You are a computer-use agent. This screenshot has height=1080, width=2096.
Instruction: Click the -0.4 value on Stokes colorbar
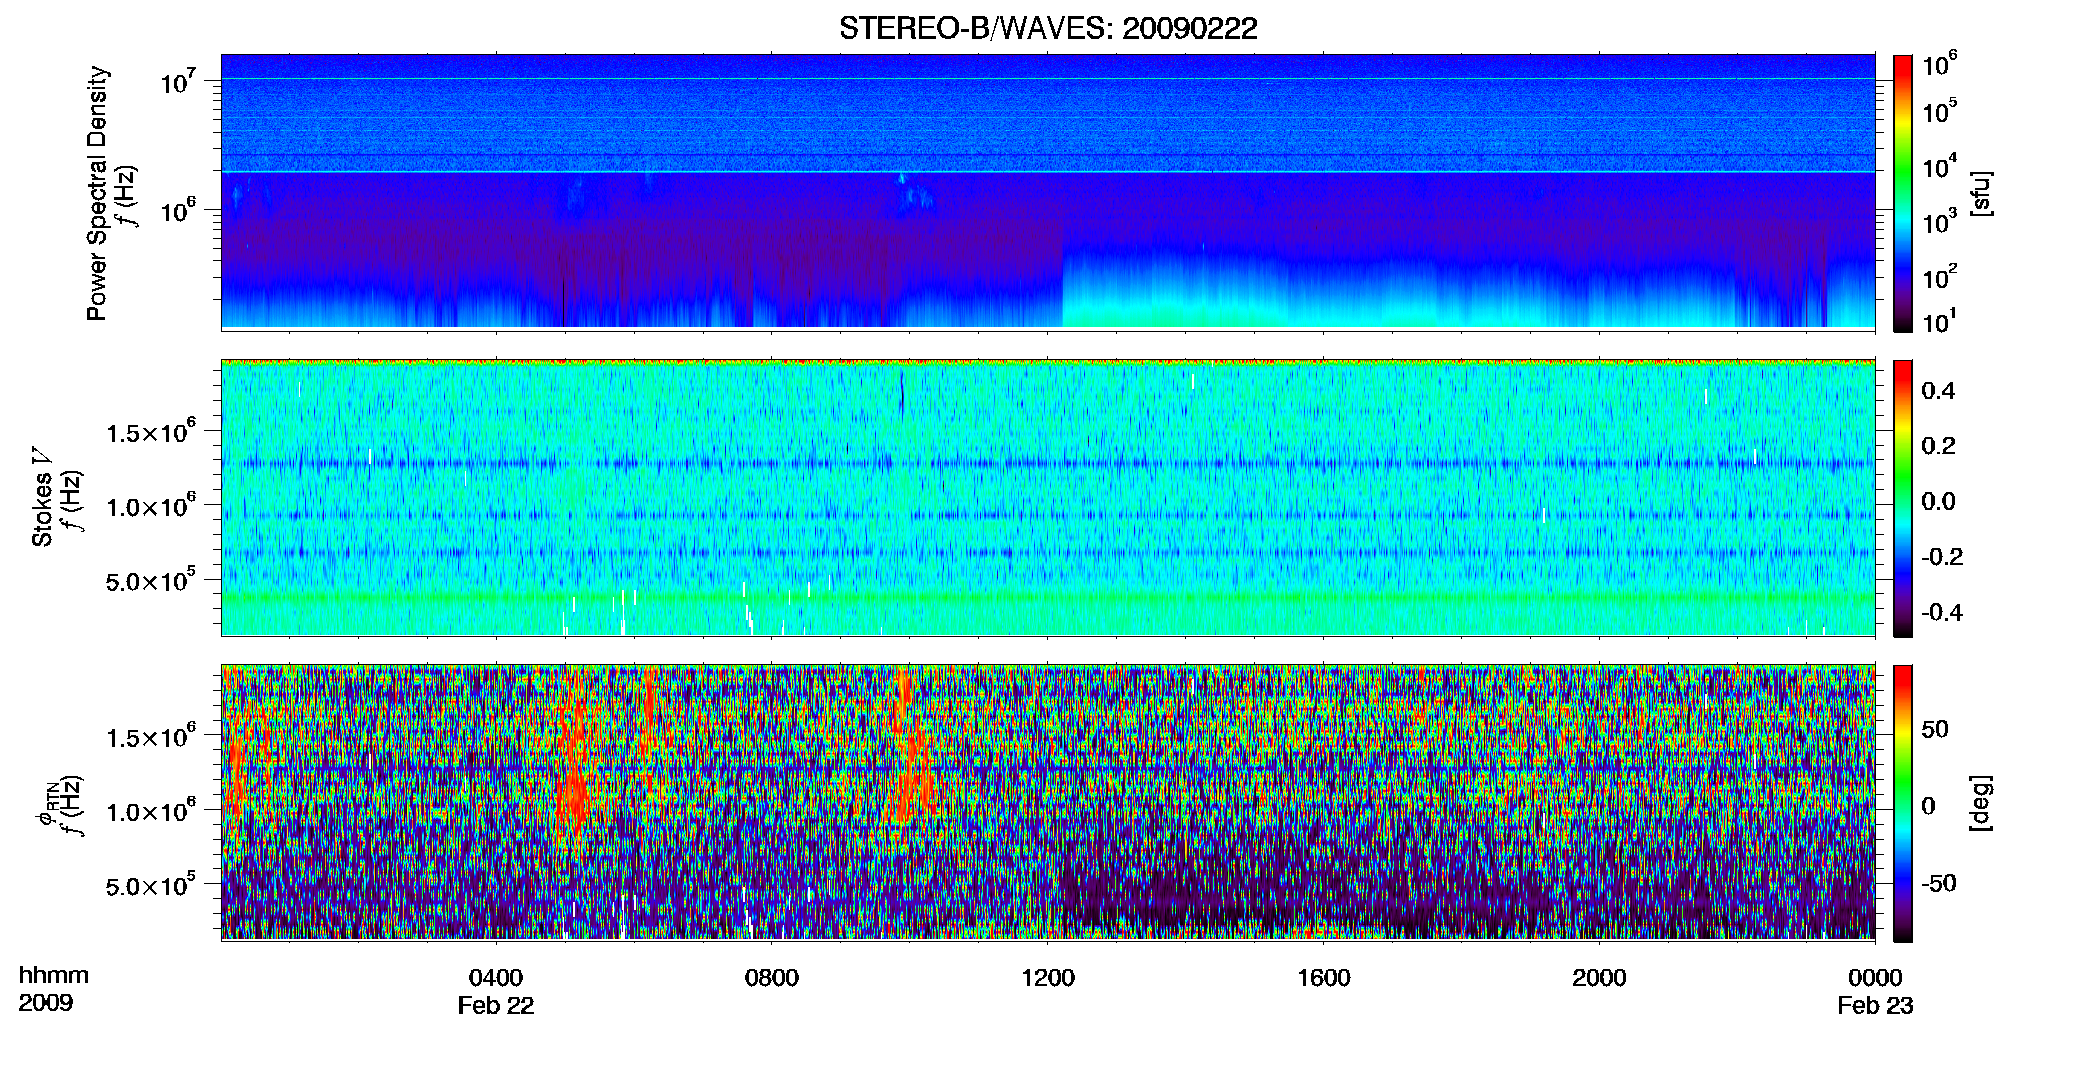[x=1942, y=612]
